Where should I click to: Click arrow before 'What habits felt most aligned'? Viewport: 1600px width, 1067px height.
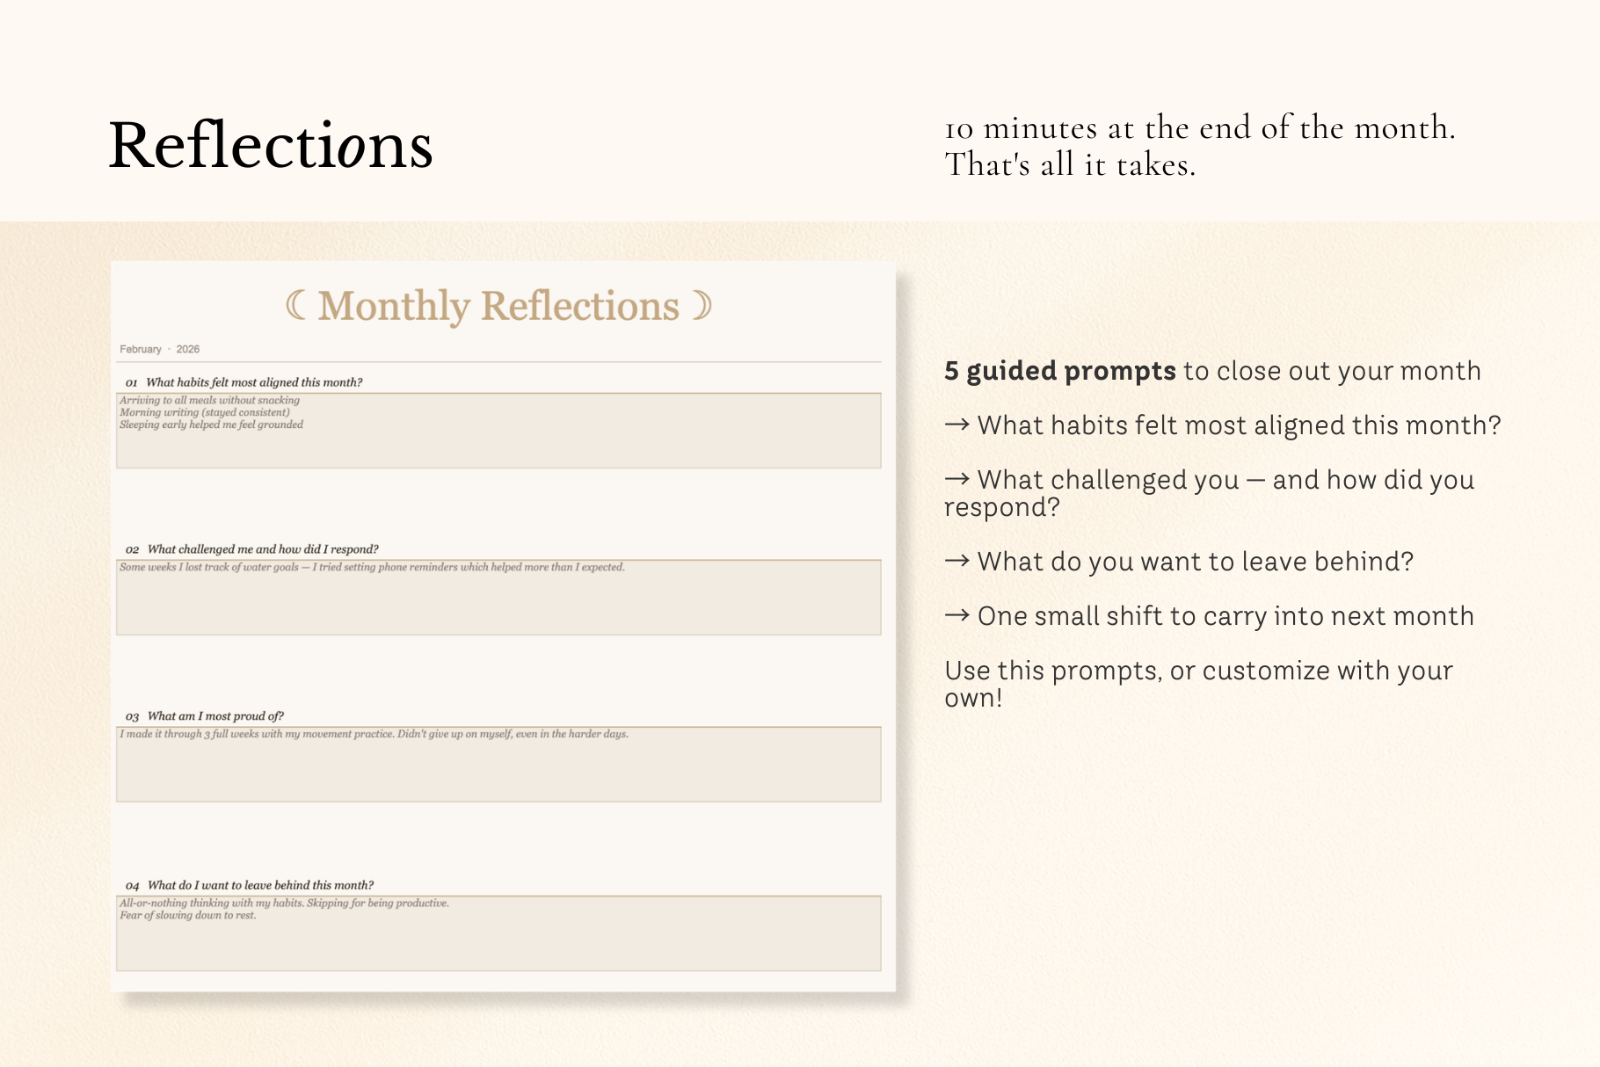point(957,425)
